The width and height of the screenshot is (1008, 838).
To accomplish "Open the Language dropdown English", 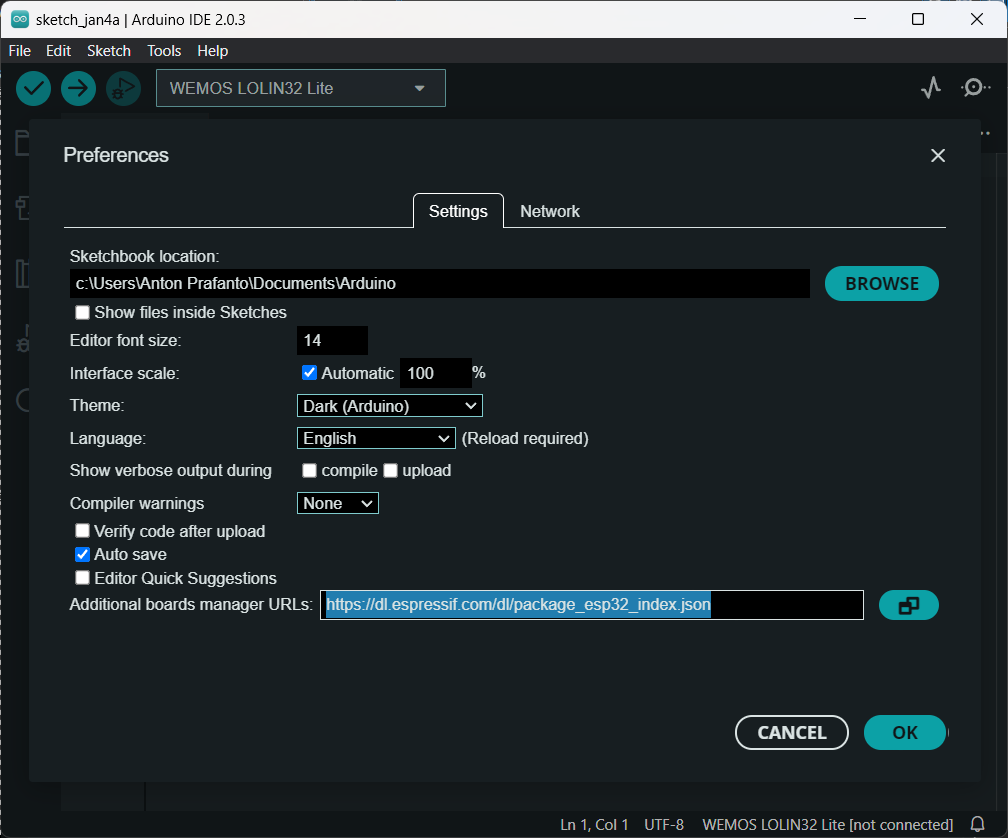I will (x=376, y=438).
